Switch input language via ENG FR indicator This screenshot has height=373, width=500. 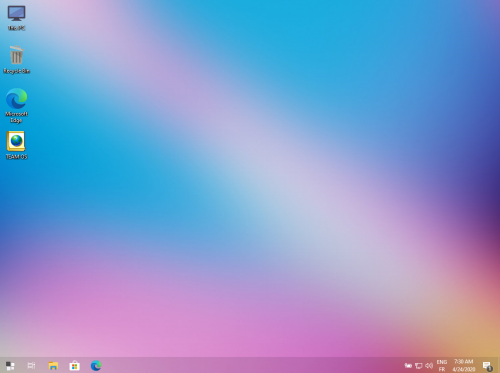tap(442, 366)
